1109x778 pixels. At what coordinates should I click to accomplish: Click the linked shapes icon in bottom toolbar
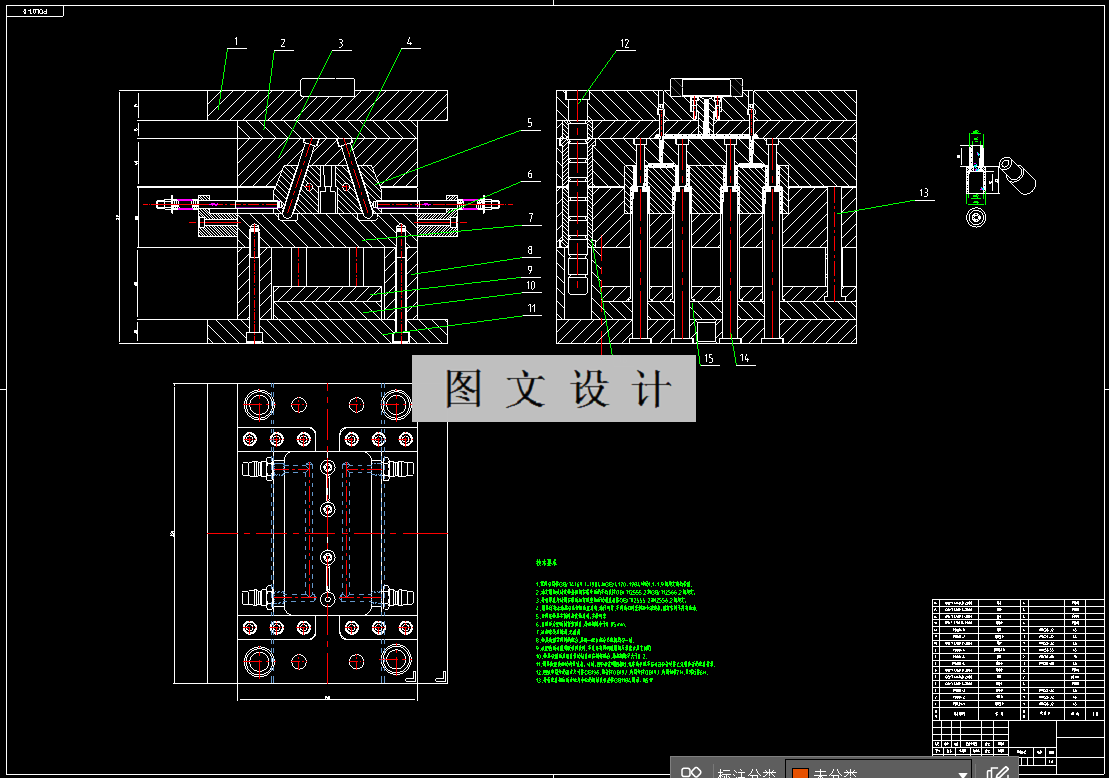691,772
